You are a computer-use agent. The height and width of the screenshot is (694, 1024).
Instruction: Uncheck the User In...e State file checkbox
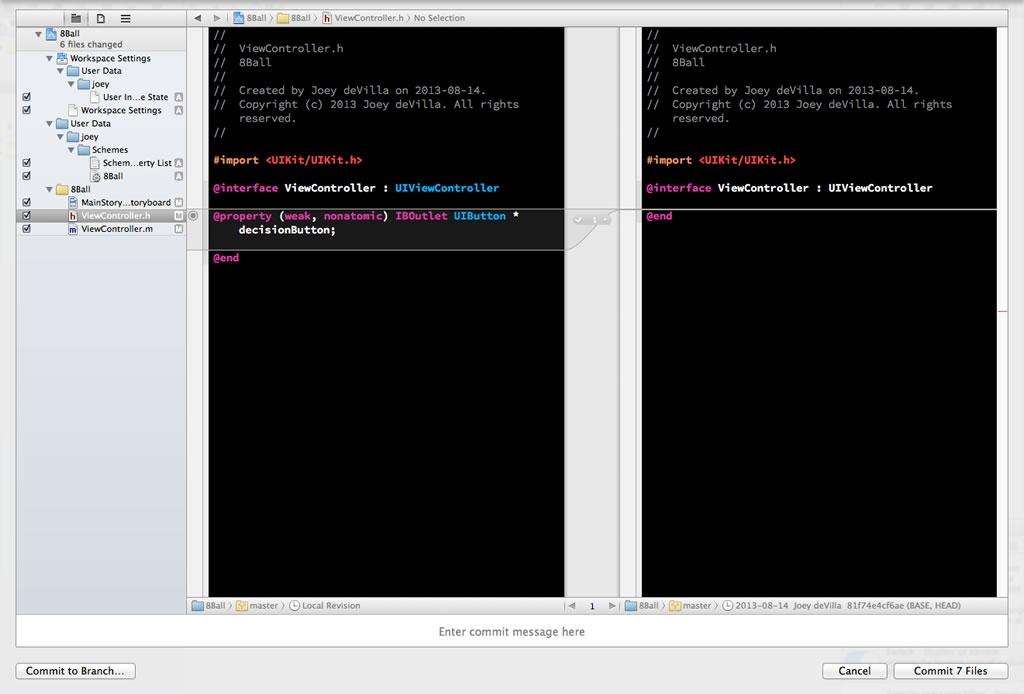click(27, 97)
